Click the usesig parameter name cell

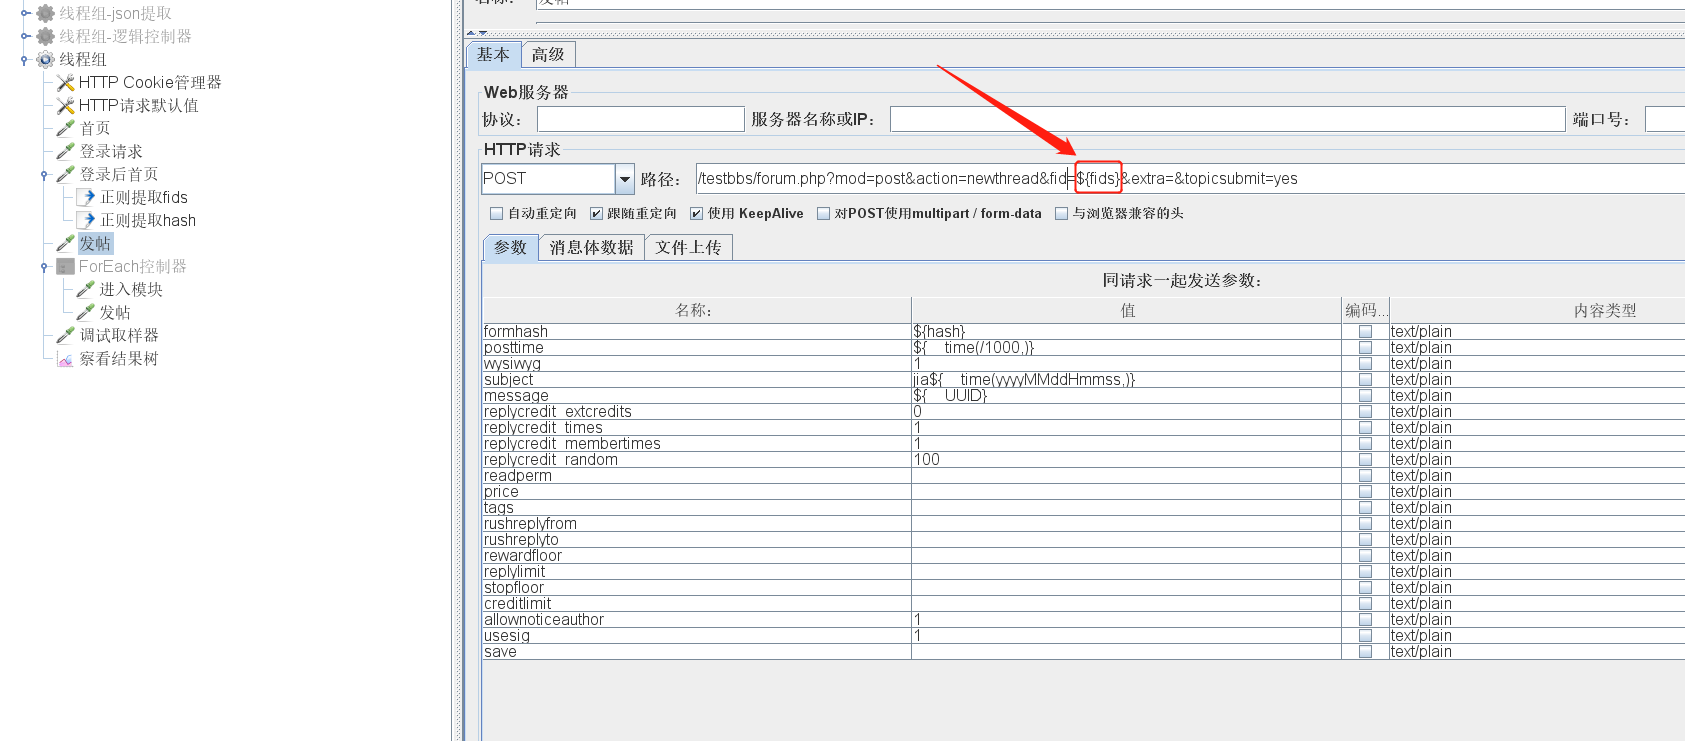pyautogui.click(x=696, y=635)
